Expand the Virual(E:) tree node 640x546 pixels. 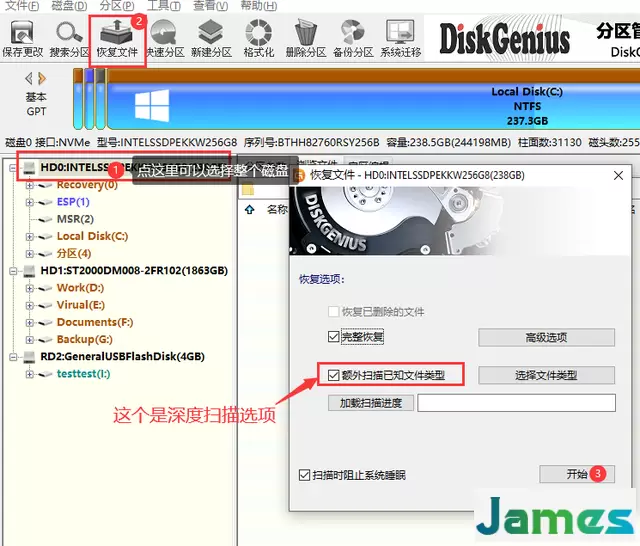pyautogui.click(x=29, y=305)
